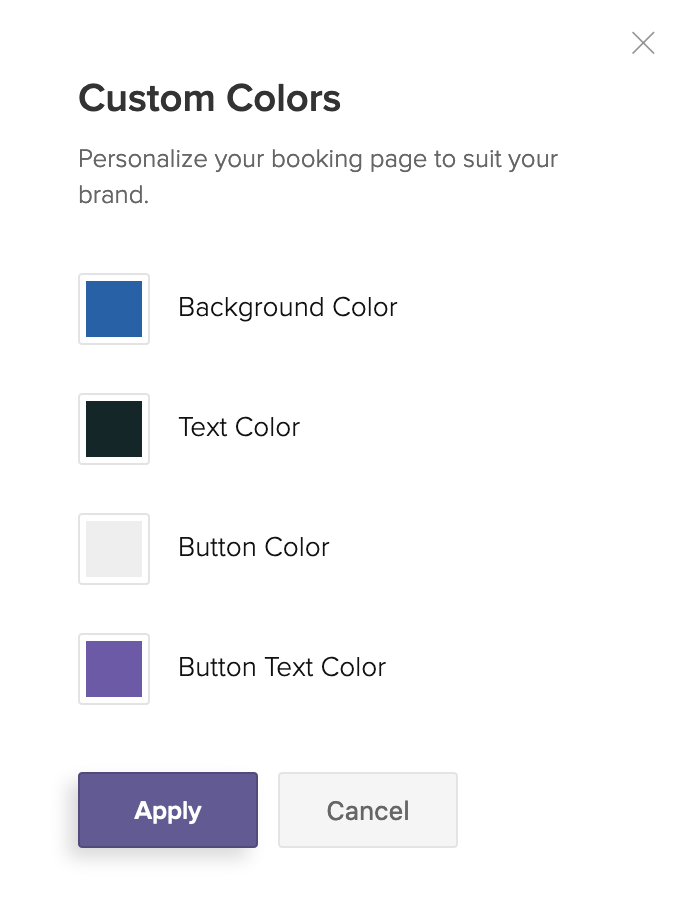Click the purple color square

(x=114, y=669)
